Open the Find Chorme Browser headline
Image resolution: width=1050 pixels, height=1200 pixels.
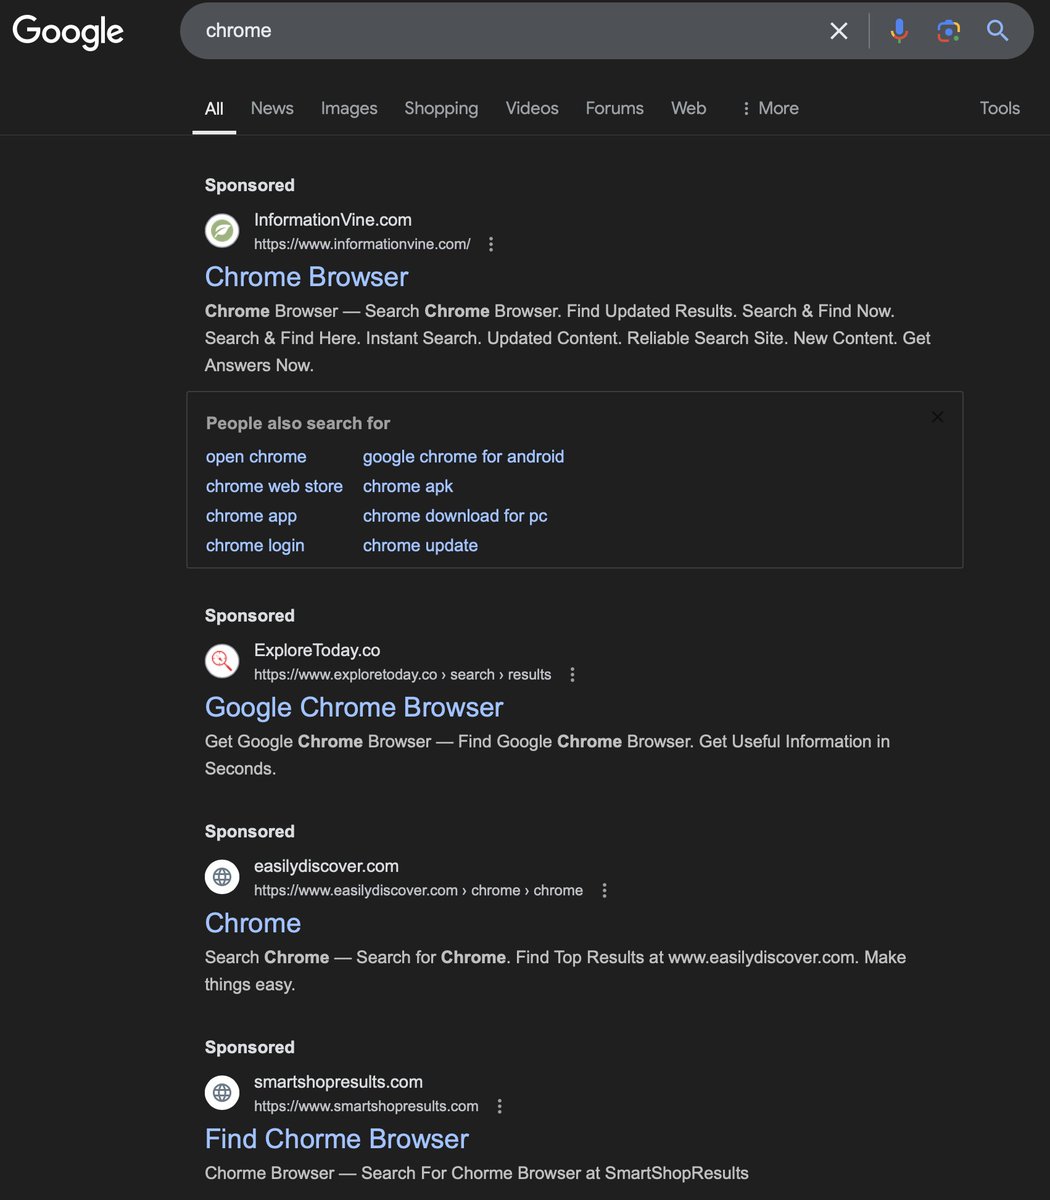coord(337,1139)
